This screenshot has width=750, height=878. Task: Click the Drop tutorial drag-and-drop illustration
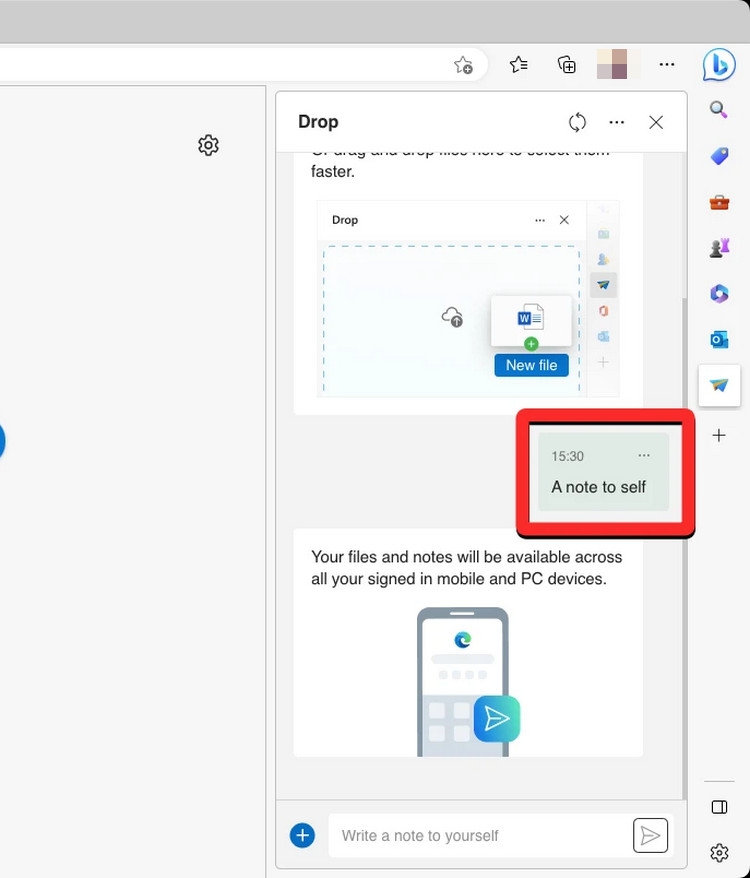tap(468, 298)
